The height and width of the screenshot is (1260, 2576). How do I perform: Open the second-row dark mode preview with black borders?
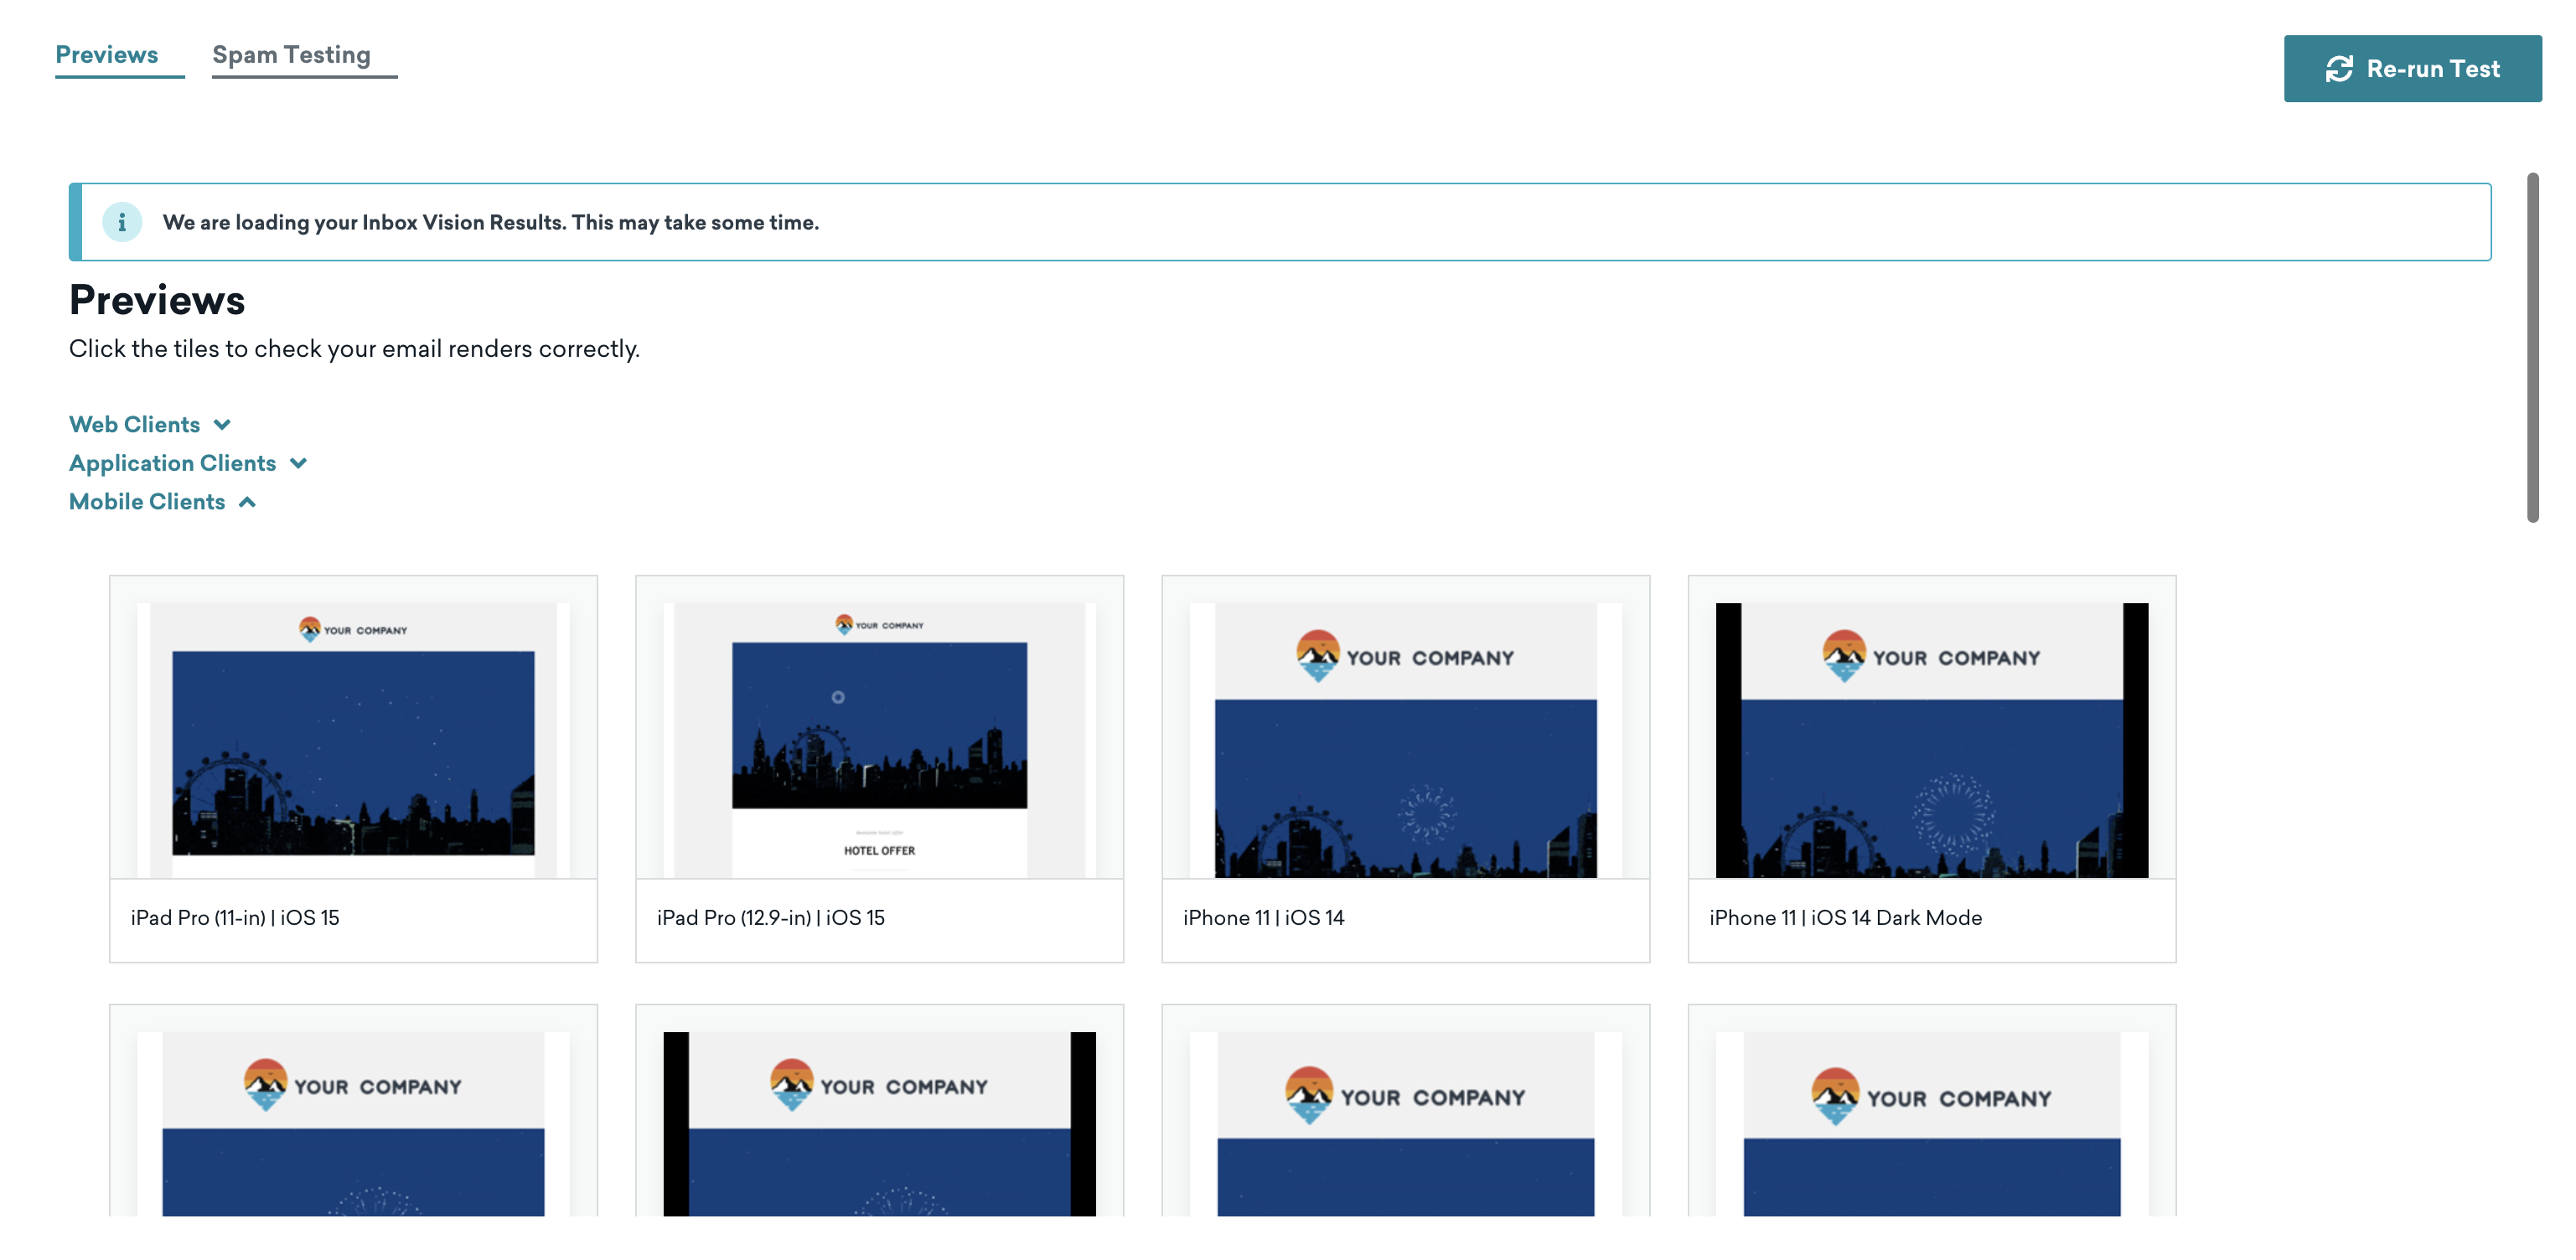(x=879, y=1111)
